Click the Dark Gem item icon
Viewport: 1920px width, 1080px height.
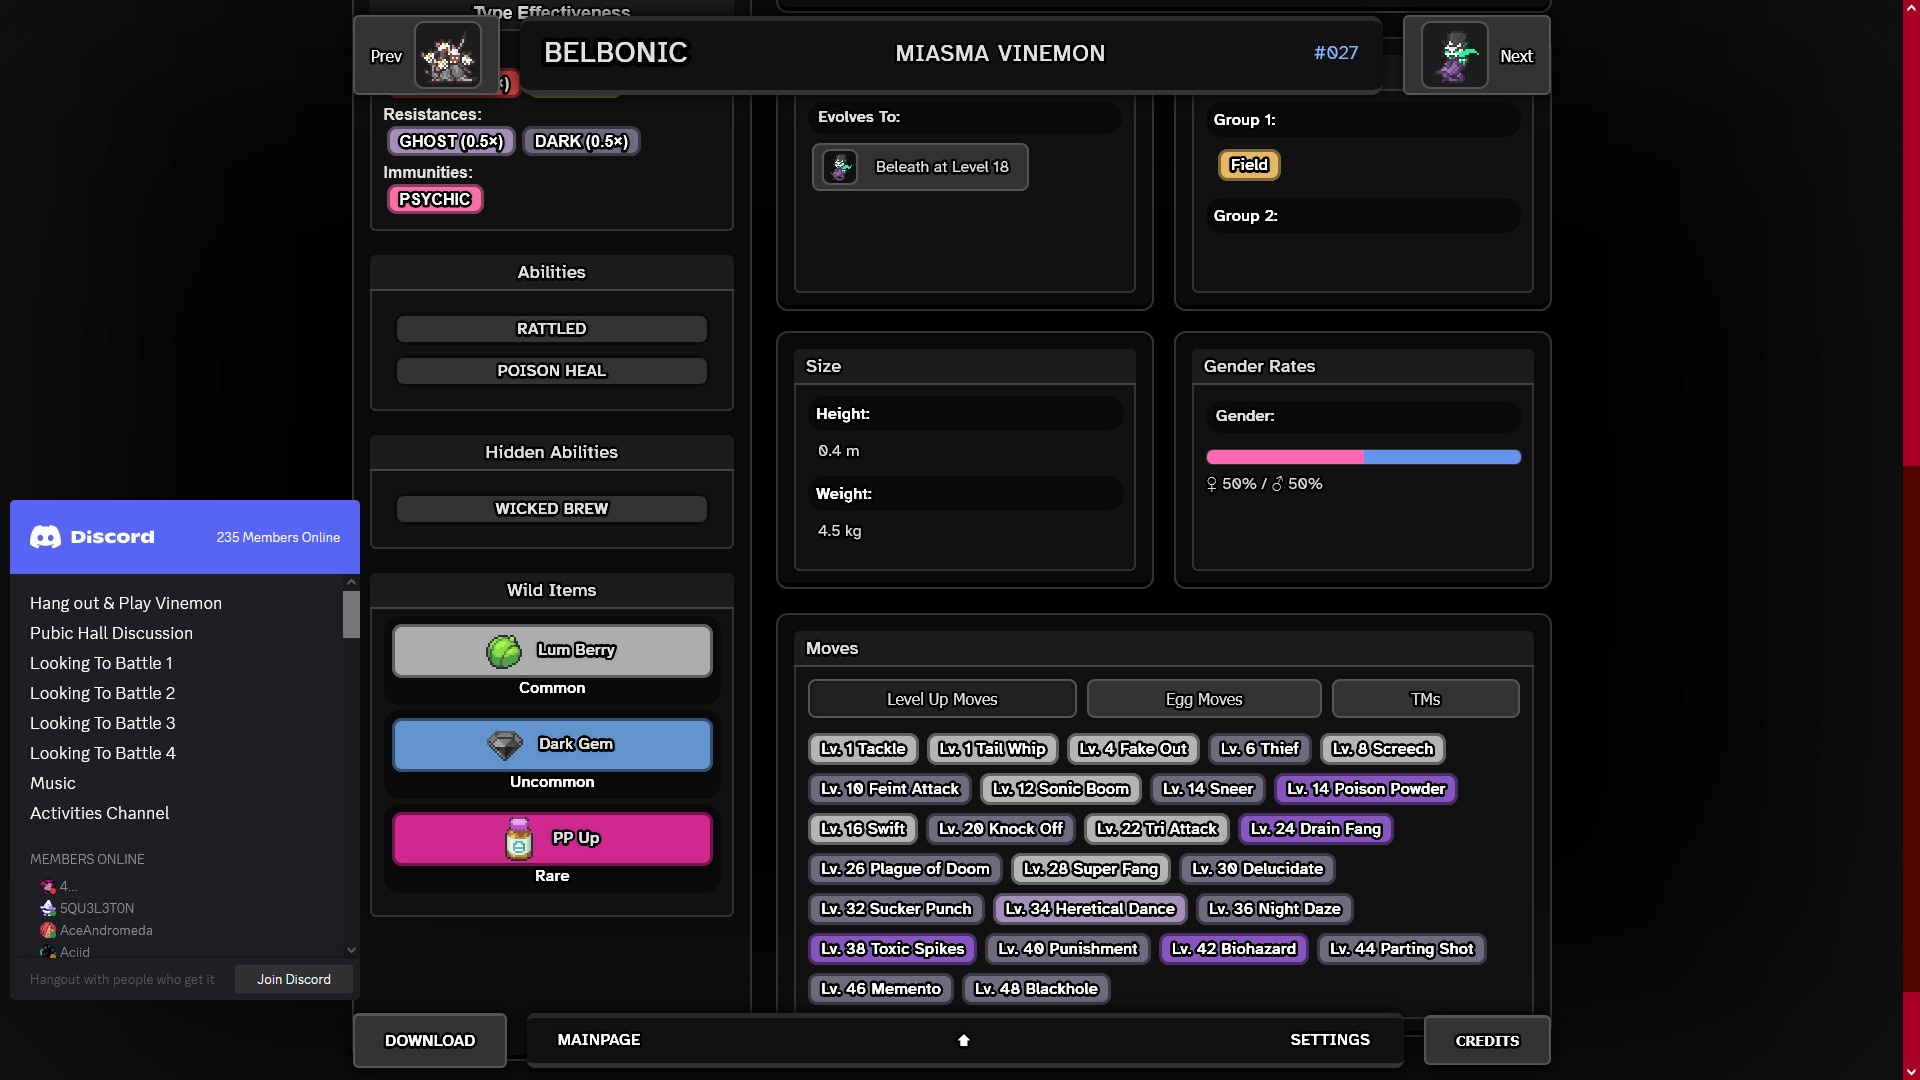tap(504, 745)
